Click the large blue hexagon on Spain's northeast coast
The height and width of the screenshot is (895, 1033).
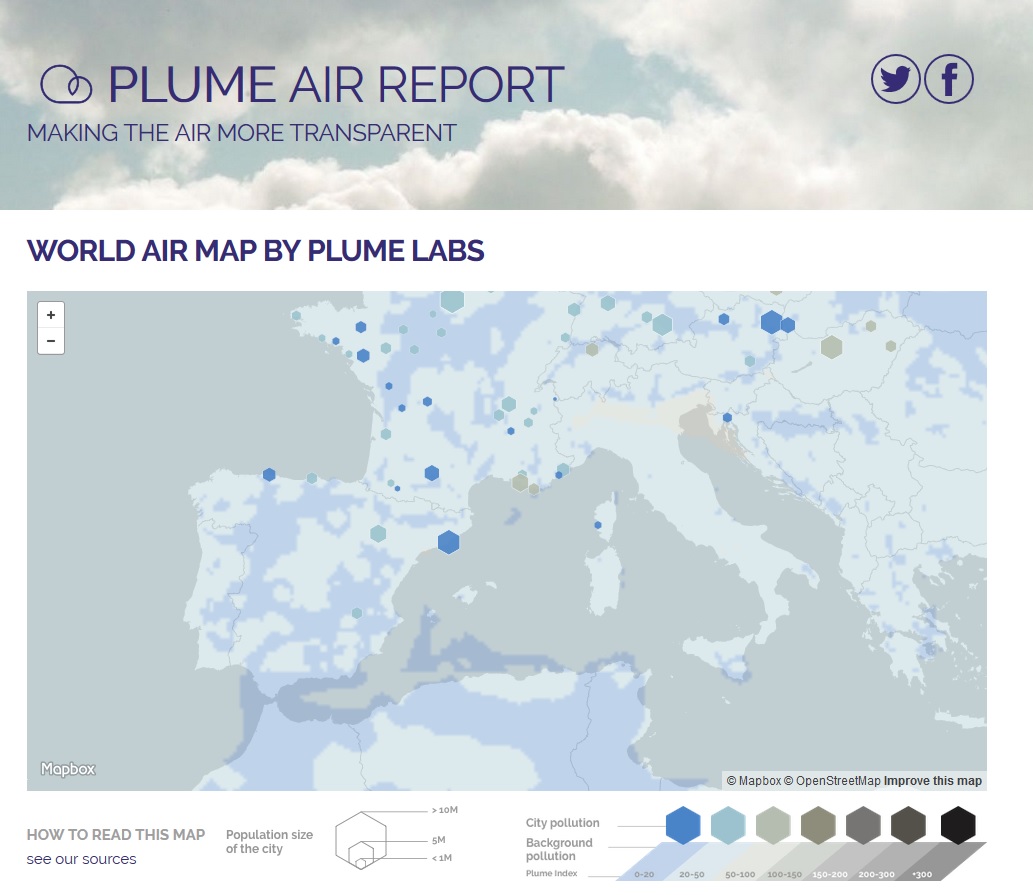pyautogui.click(x=449, y=542)
